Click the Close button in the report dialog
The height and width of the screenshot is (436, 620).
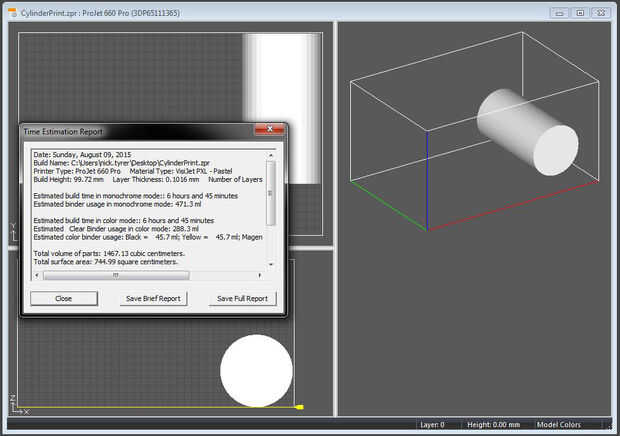(x=64, y=298)
